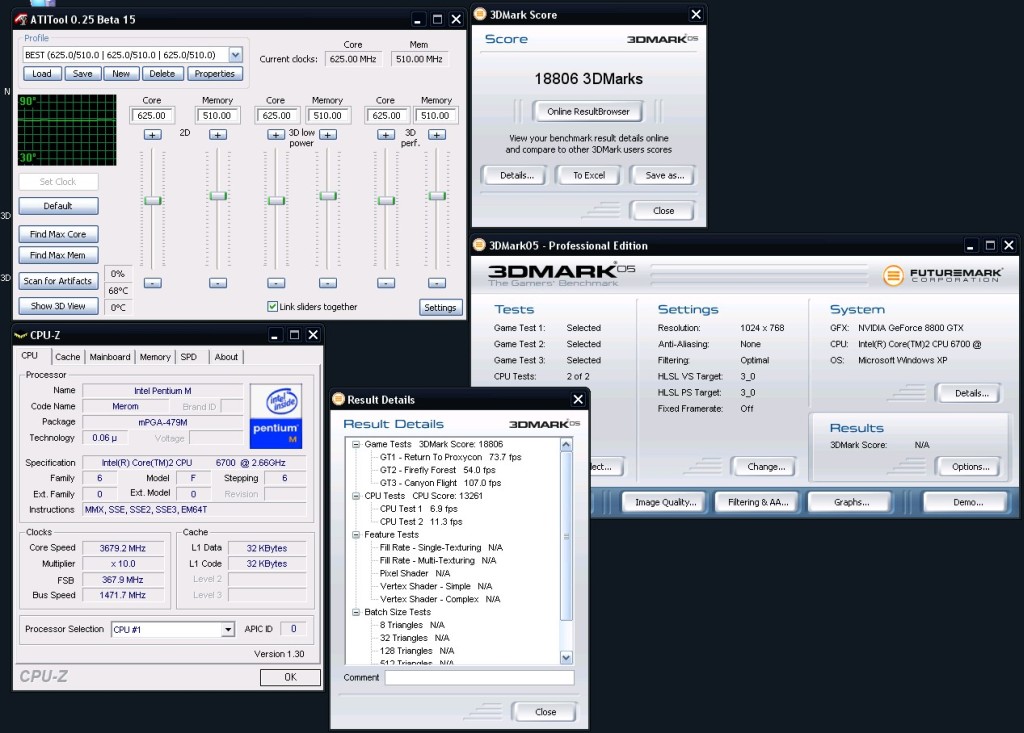
Task: Click Graphs button in 3DMark05
Action: [852, 502]
